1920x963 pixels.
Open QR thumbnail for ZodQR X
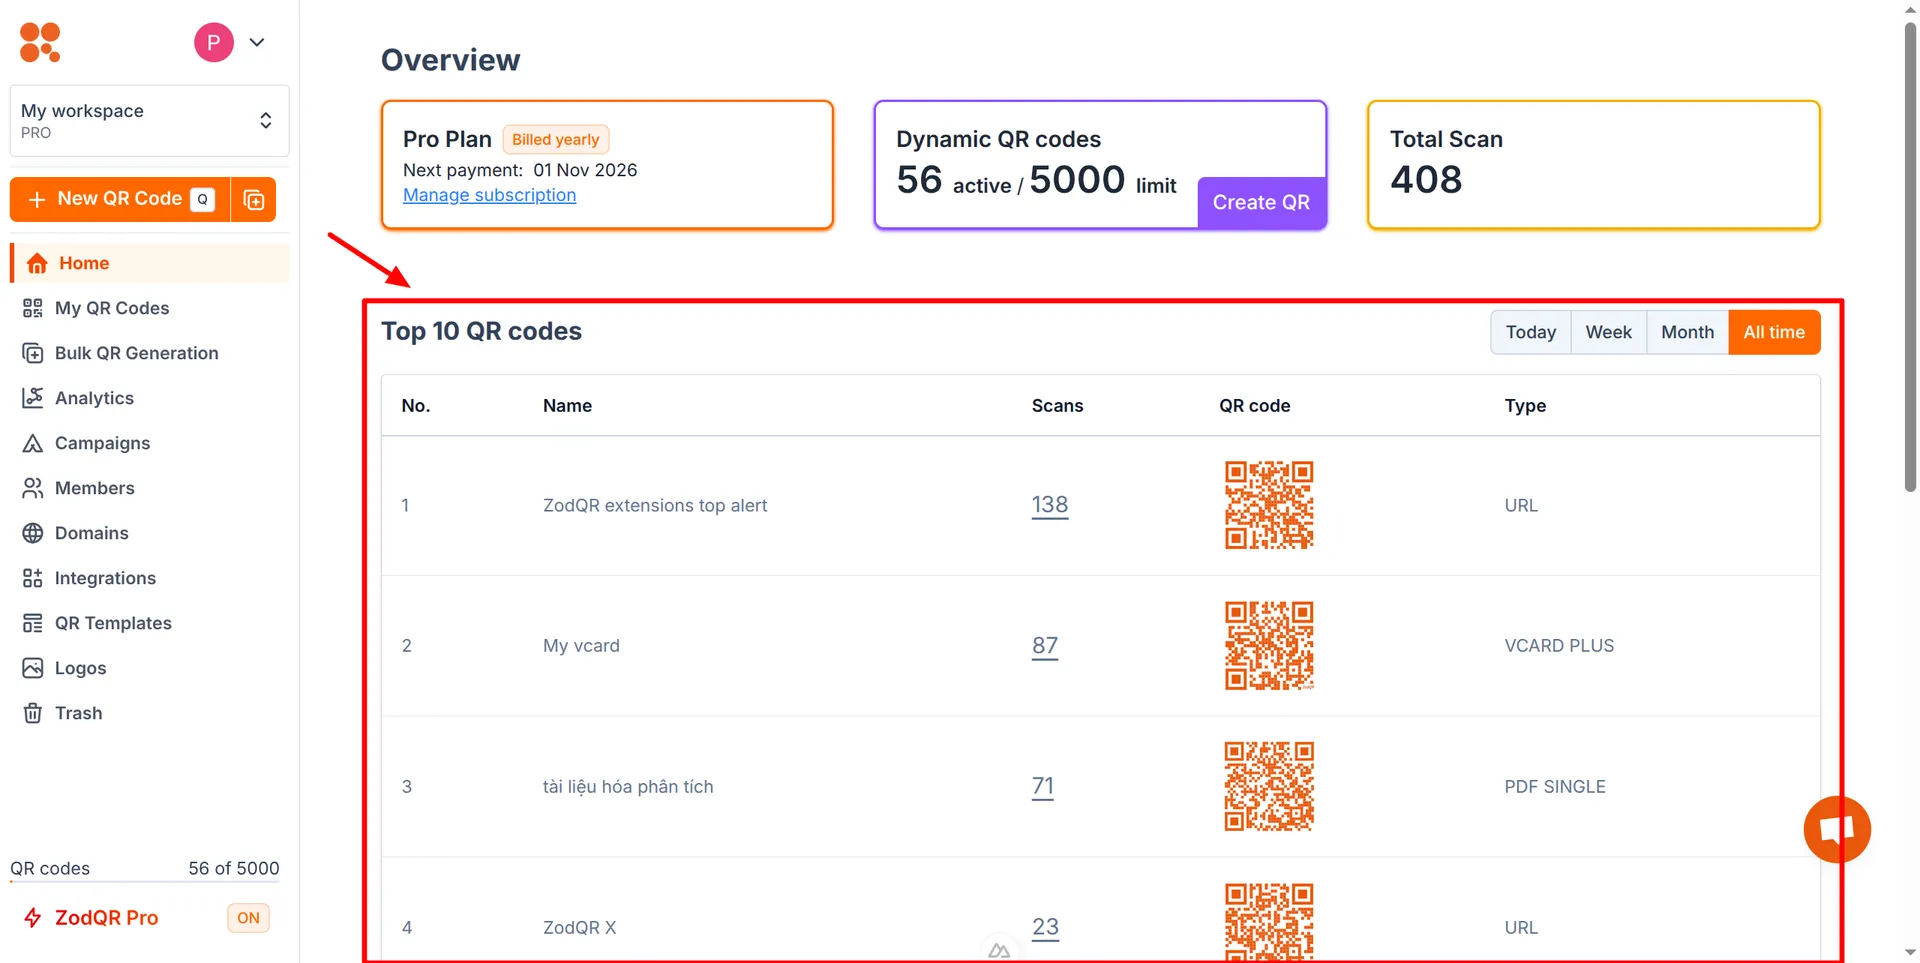click(x=1269, y=922)
